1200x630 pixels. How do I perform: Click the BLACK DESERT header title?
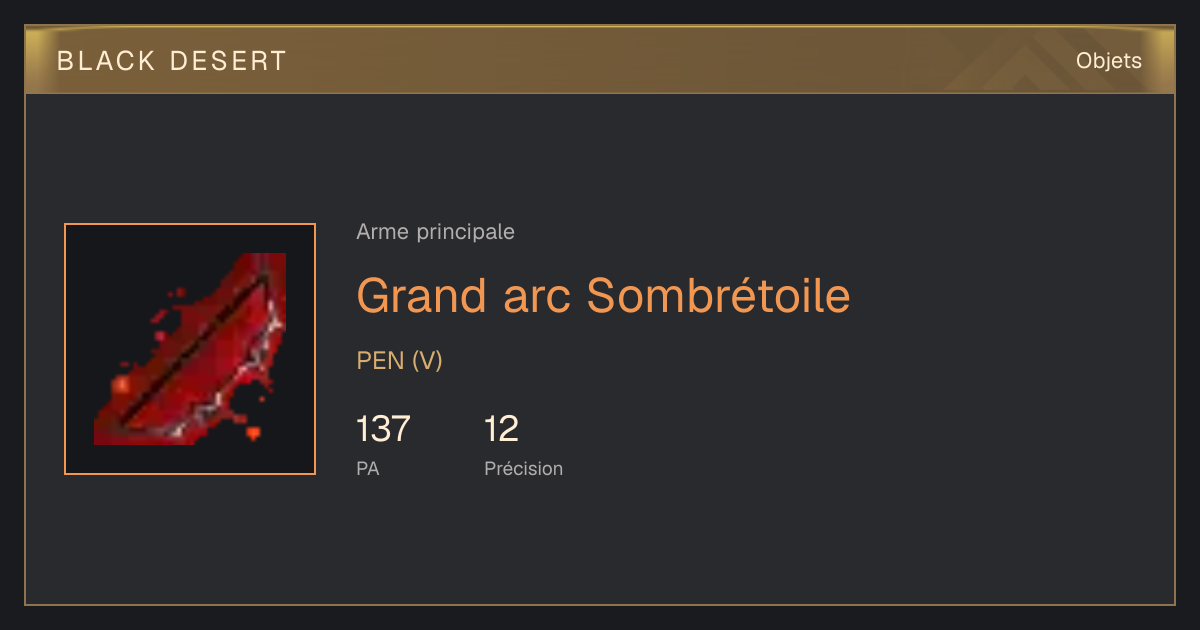click(x=172, y=61)
